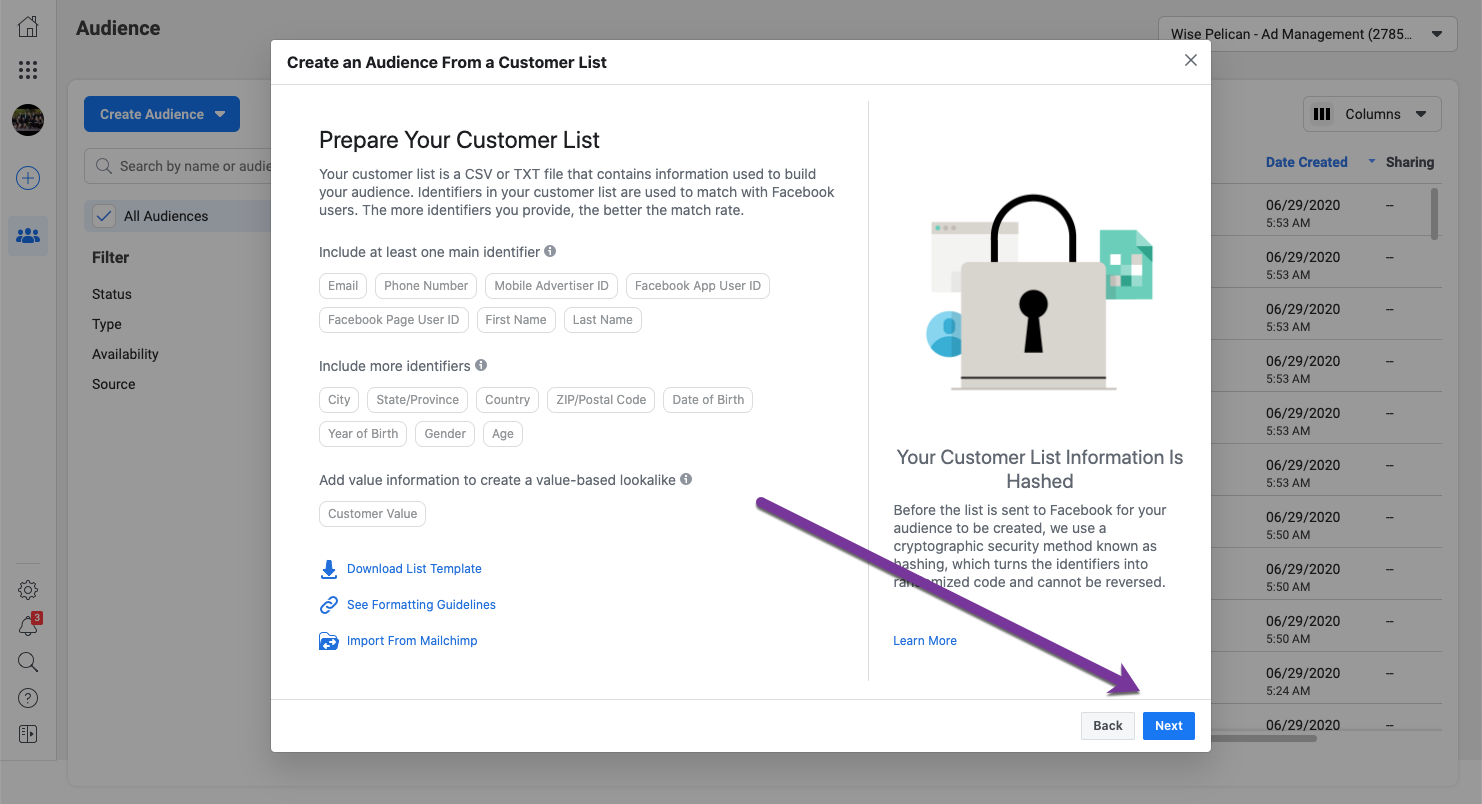The image size is (1482, 804).
Task: Click the Audiences people icon
Action: click(x=28, y=236)
